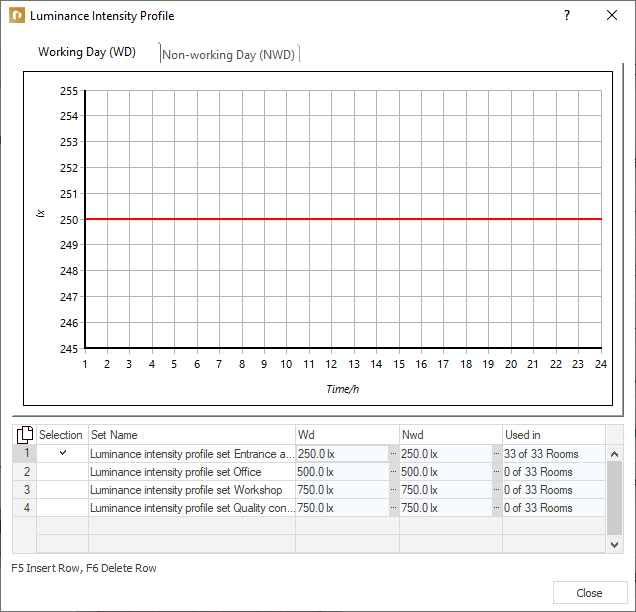Select row number 1 header
The image size is (636, 612).
point(25,453)
